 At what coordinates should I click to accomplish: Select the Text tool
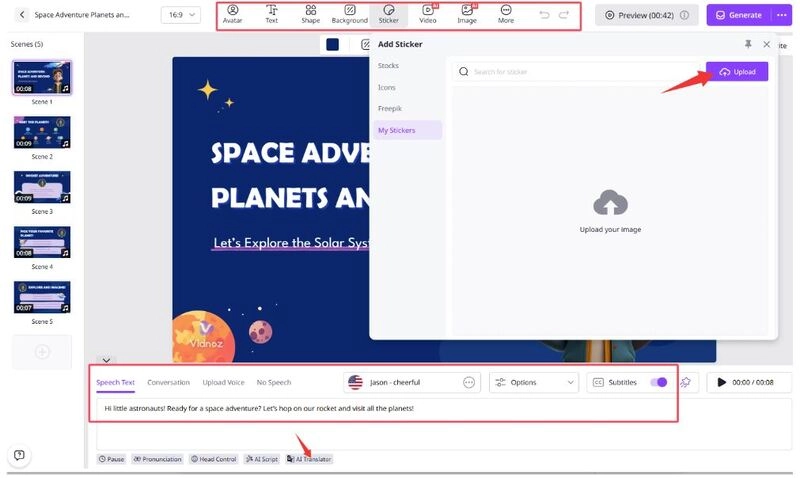point(271,14)
